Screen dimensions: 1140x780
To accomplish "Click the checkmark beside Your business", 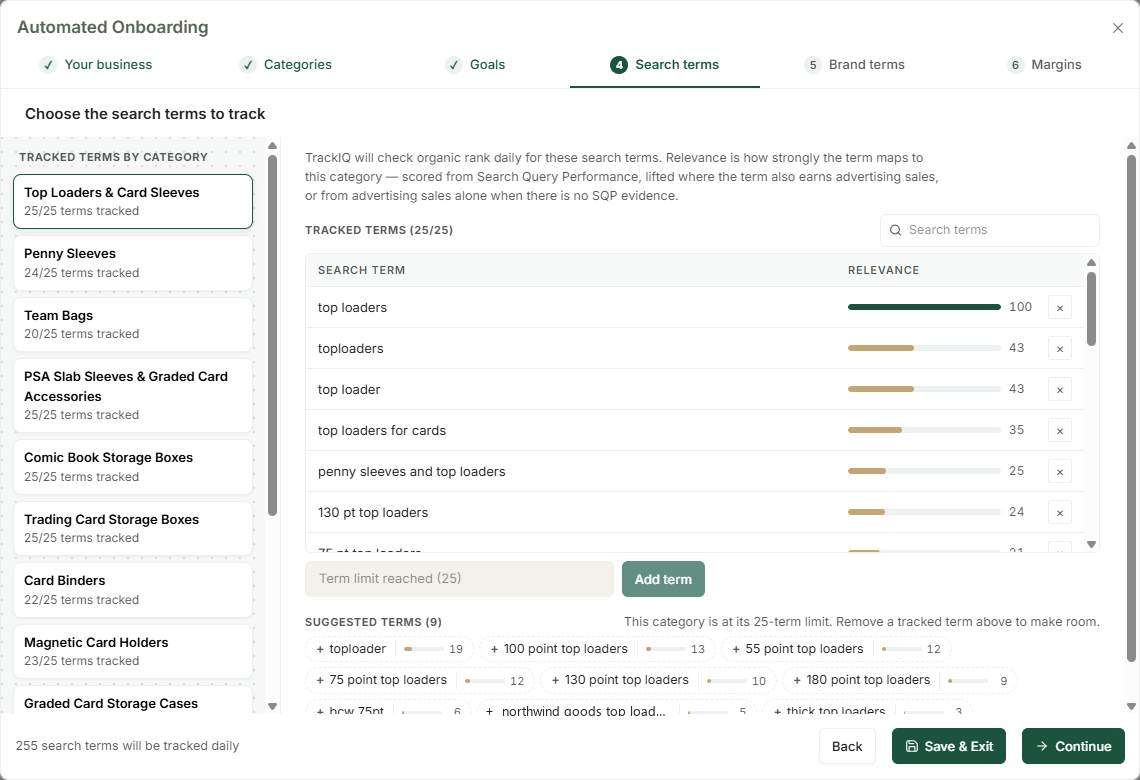I will click(48, 65).
